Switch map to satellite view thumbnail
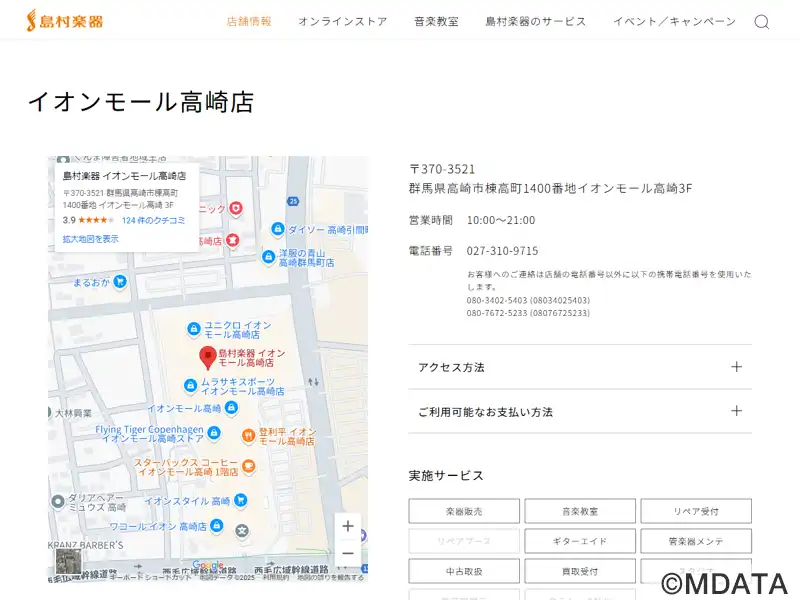 (68, 561)
